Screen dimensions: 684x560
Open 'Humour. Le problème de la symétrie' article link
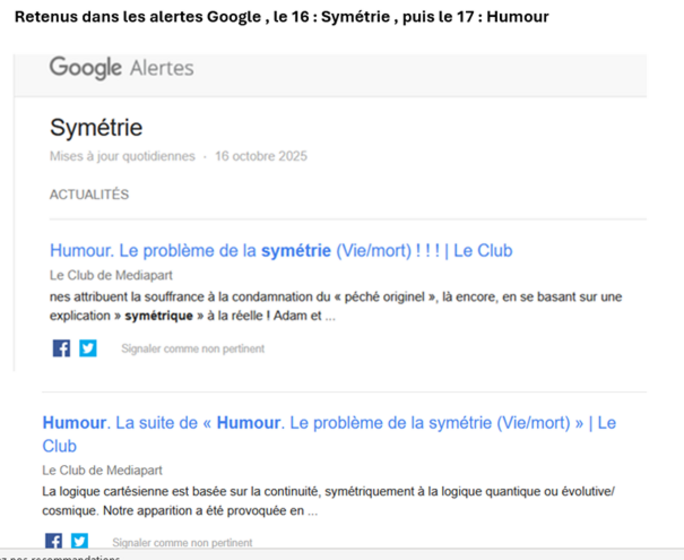pos(280,251)
